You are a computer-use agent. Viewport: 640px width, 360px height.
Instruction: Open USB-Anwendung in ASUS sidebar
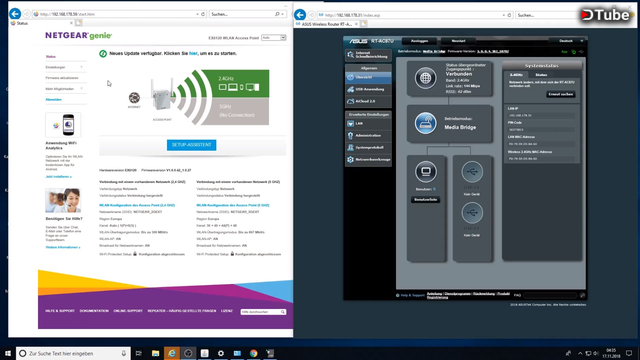(368, 89)
